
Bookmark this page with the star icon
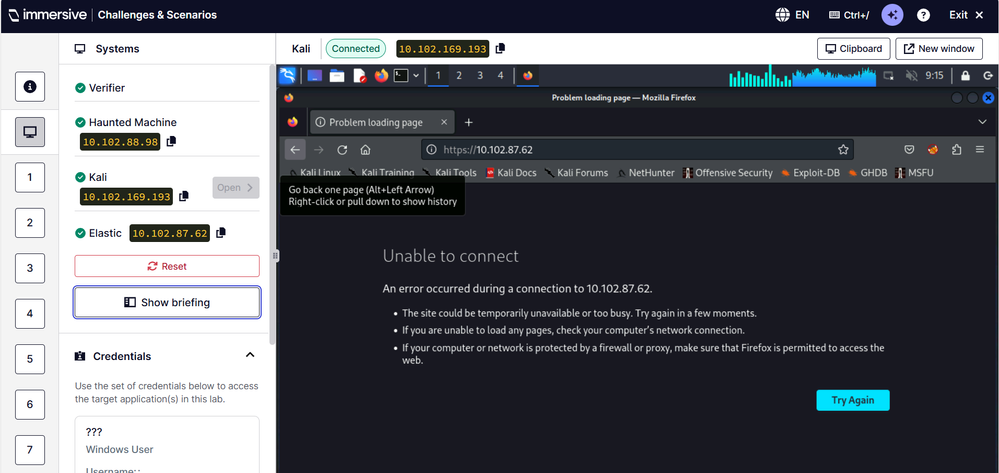[843, 150]
